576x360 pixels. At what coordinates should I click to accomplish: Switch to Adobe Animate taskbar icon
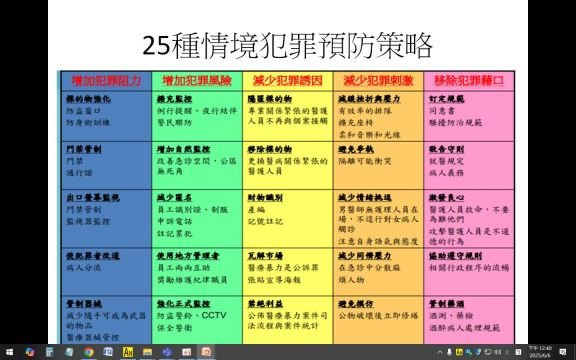(x=128, y=352)
